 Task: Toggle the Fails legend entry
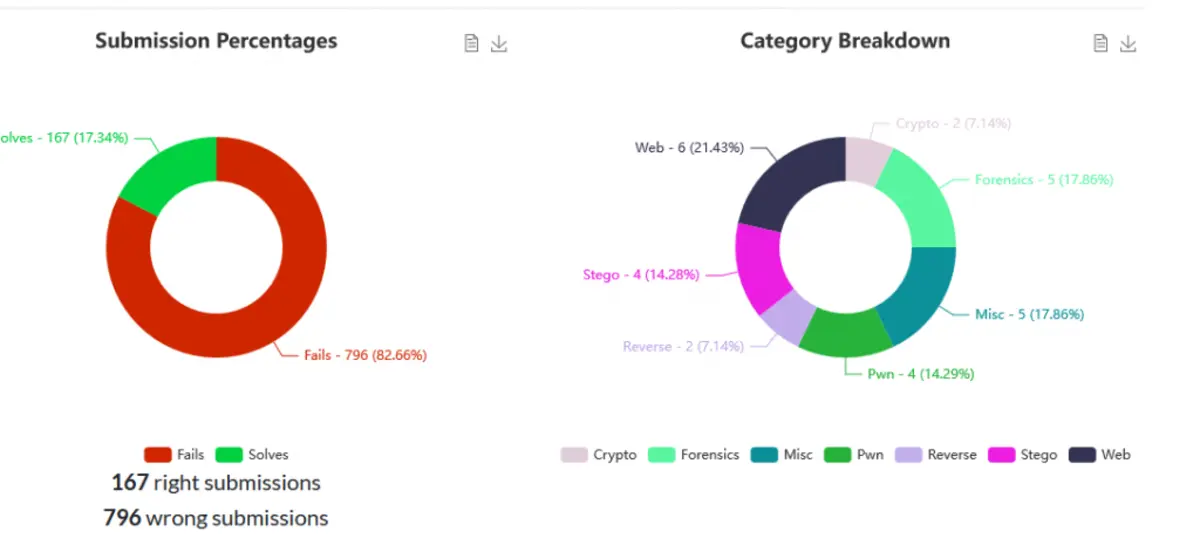[x=174, y=454]
